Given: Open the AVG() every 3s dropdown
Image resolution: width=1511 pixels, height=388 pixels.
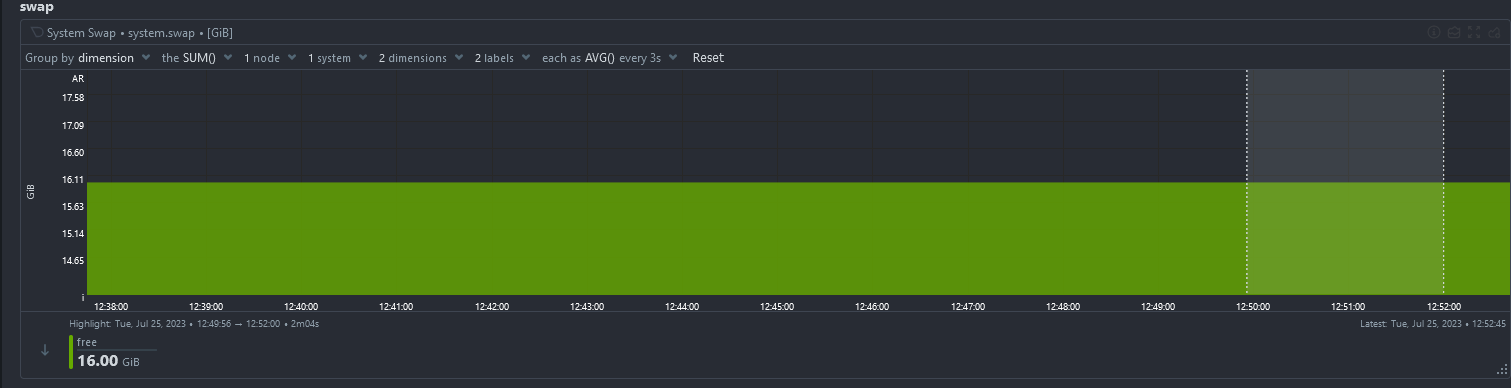Looking at the screenshot, I should 610,58.
